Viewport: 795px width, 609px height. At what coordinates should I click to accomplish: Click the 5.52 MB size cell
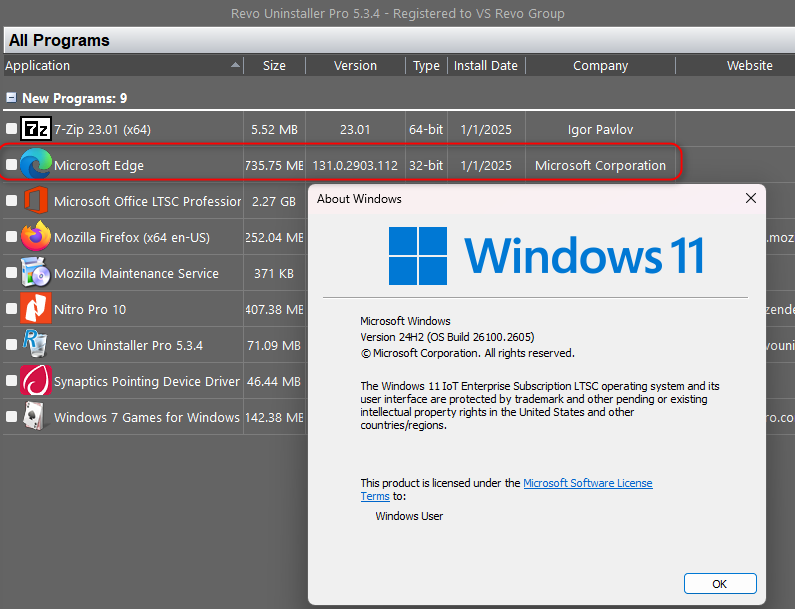pyautogui.click(x=274, y=130)
